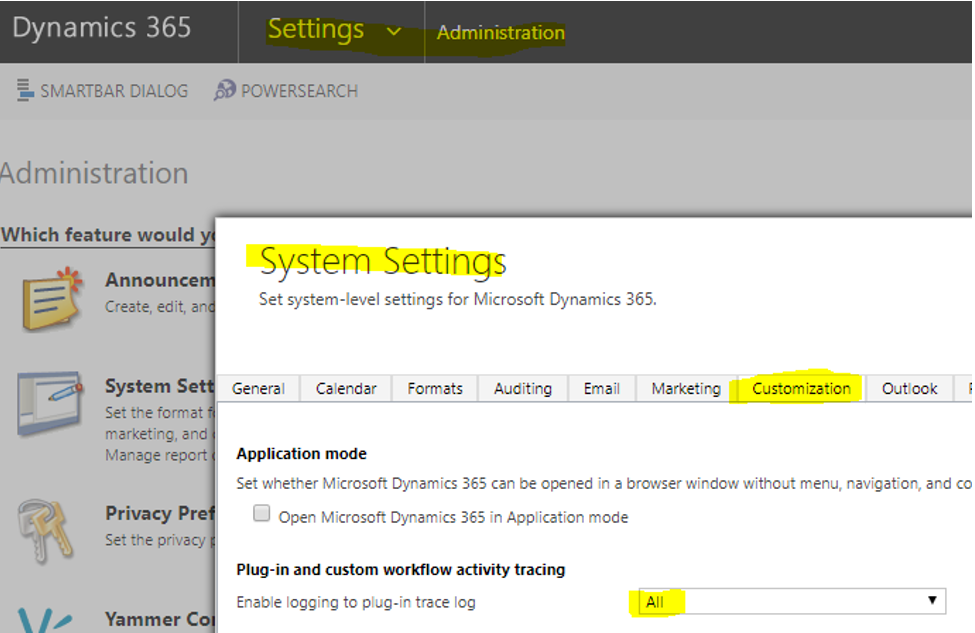Open the Yammer Configuration link
This screenshot has width=975, height=633.
point(160,619)
